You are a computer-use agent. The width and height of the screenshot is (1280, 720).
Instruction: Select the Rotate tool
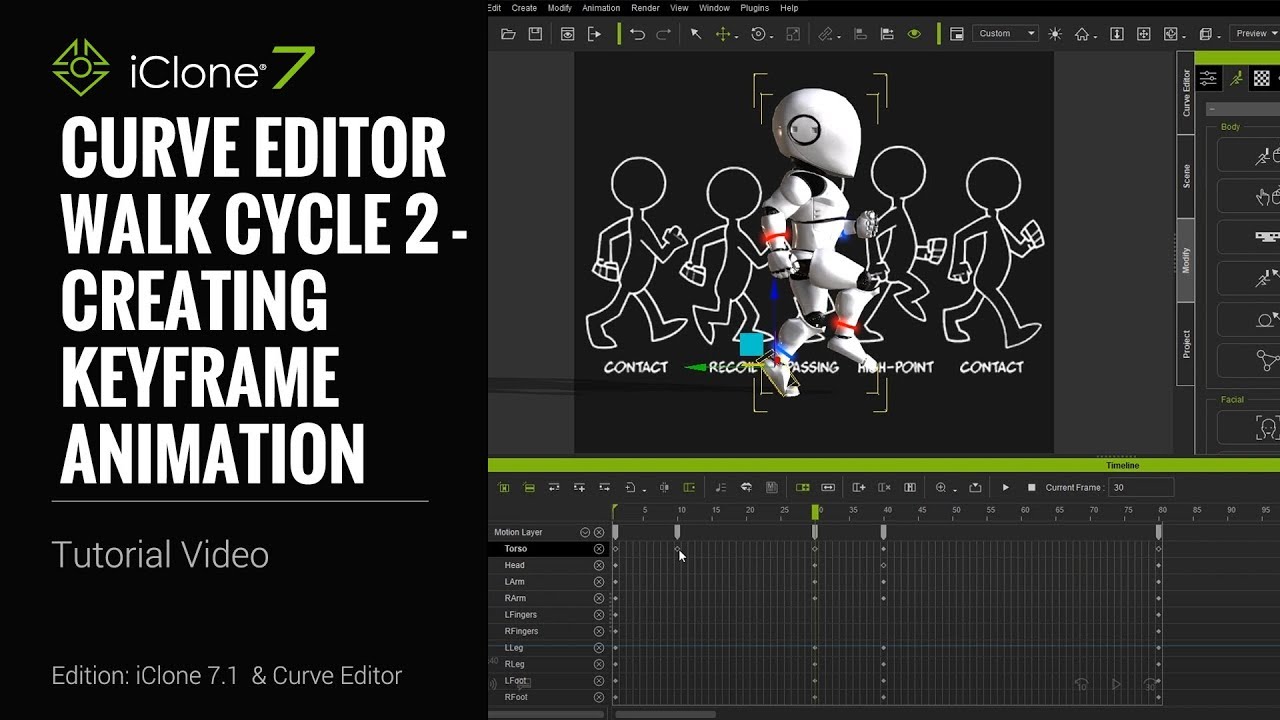coord(758,34)
